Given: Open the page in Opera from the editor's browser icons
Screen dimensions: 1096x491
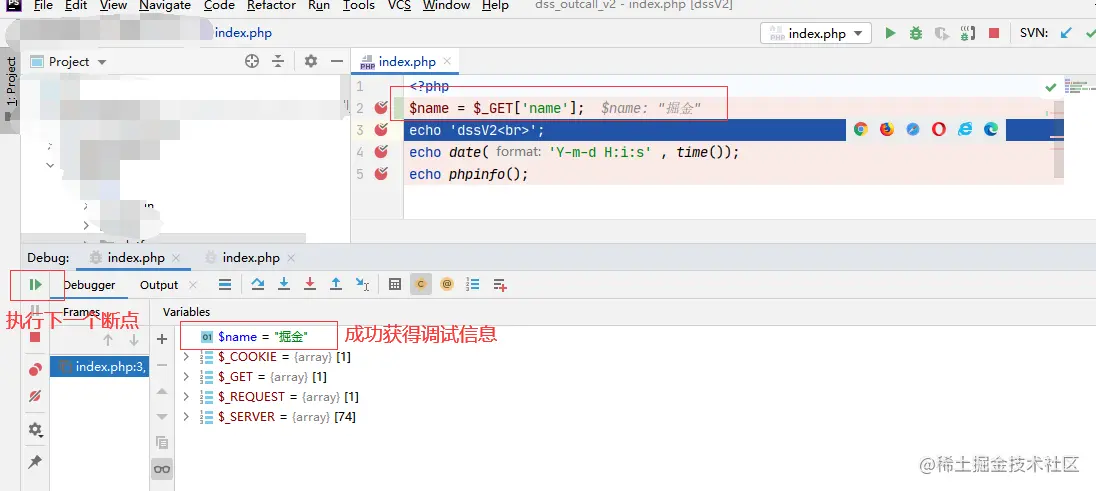Looking at the screenshot, I should 939,129.
